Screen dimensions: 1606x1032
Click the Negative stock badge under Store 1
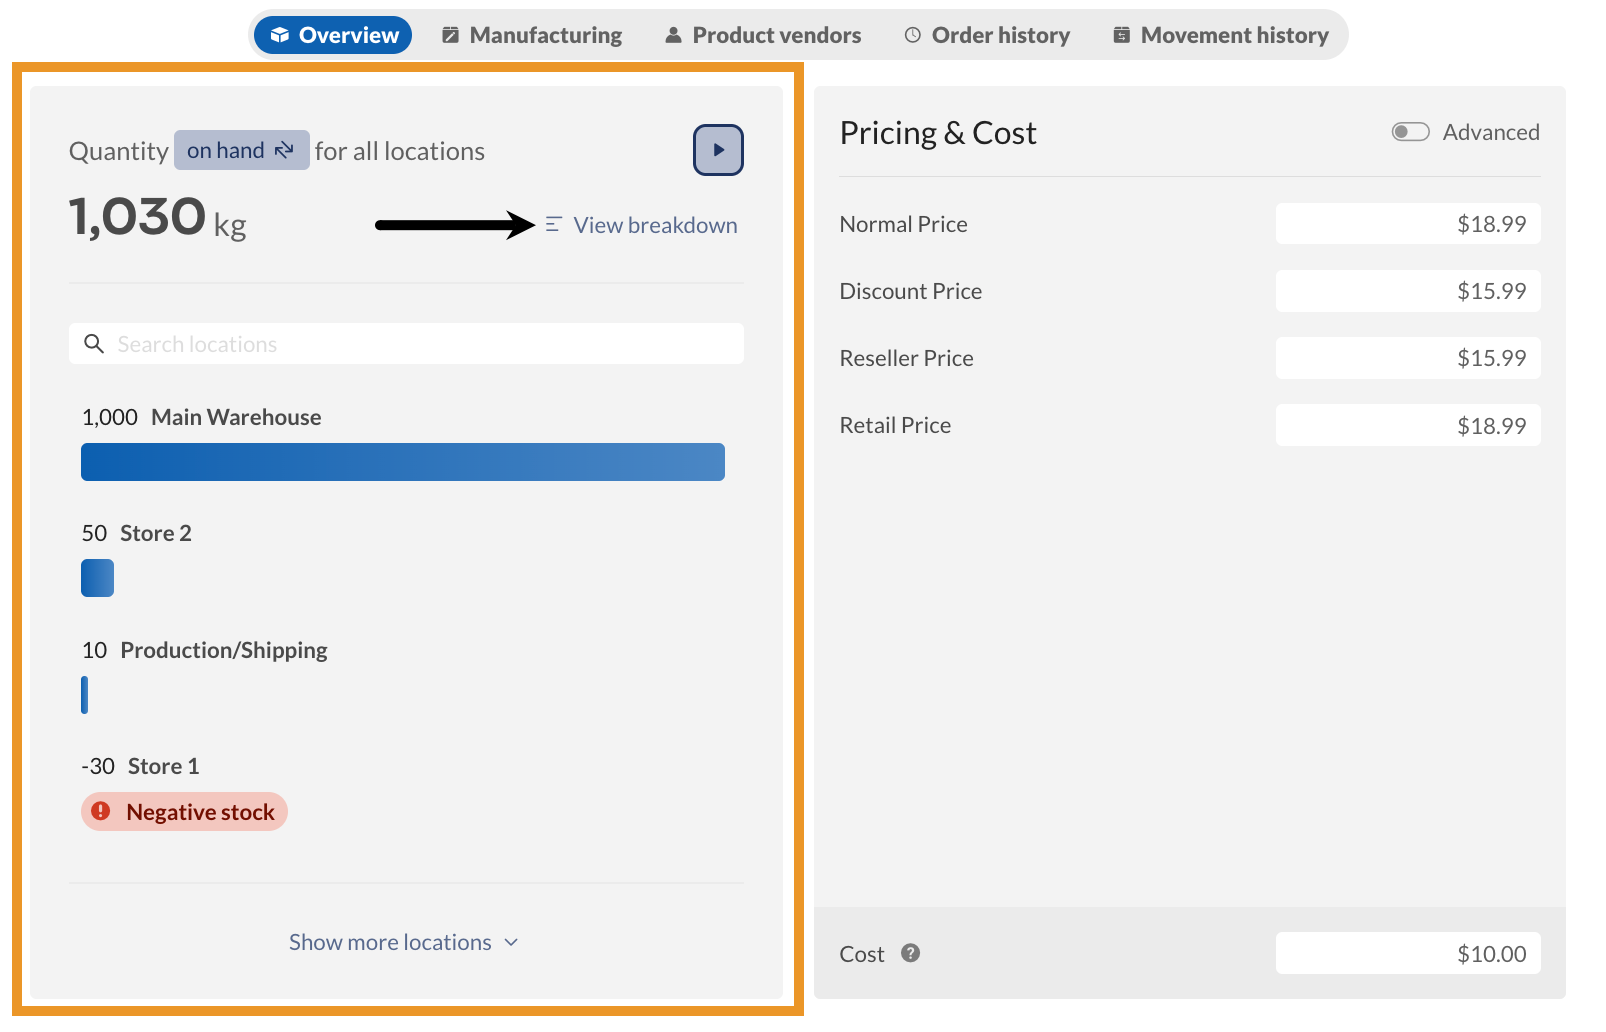pos(184,811)
